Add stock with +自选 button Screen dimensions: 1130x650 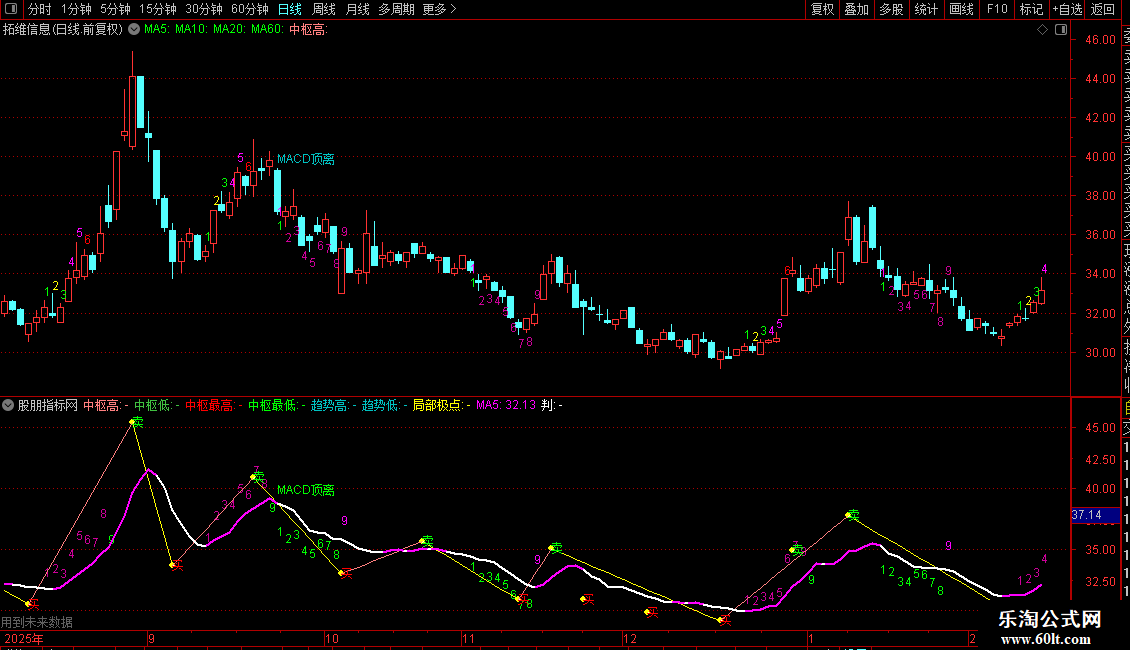pyautogui.click(x=1067, y=9)
